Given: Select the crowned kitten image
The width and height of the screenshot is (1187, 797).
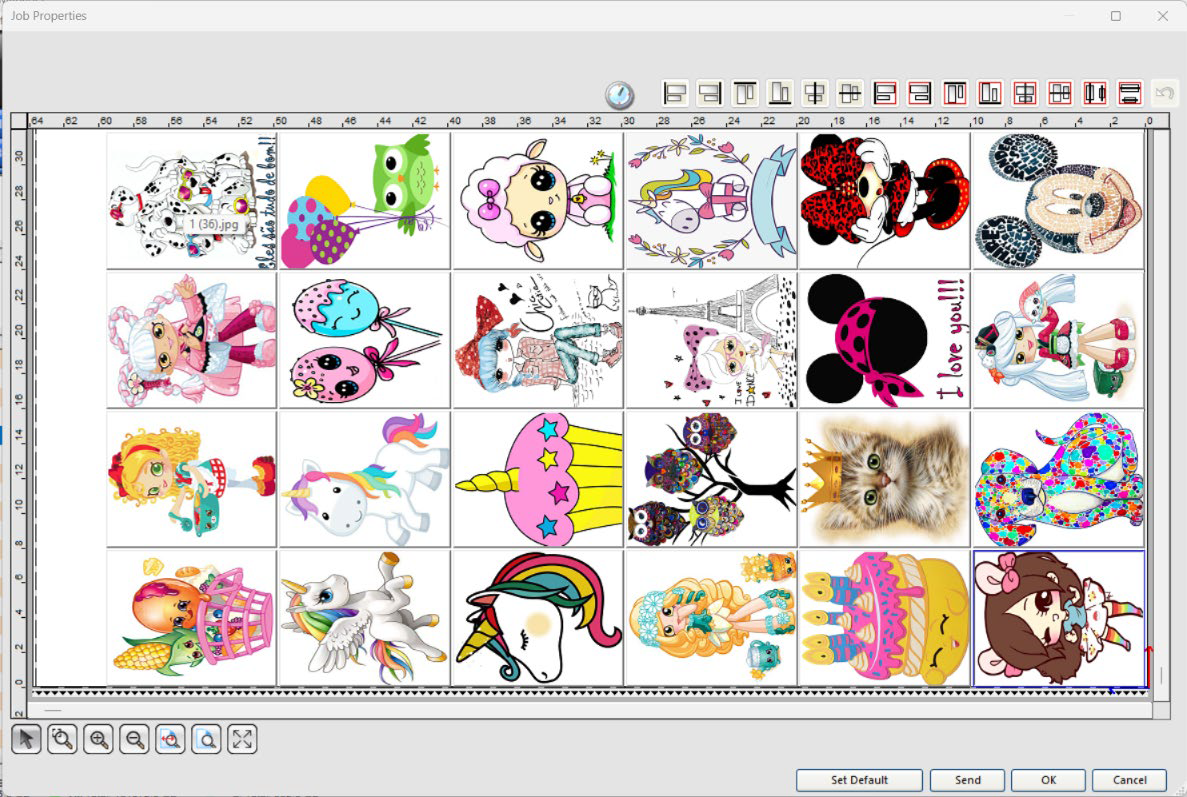Looking at the screenshot, I should [x=884, y=479].
